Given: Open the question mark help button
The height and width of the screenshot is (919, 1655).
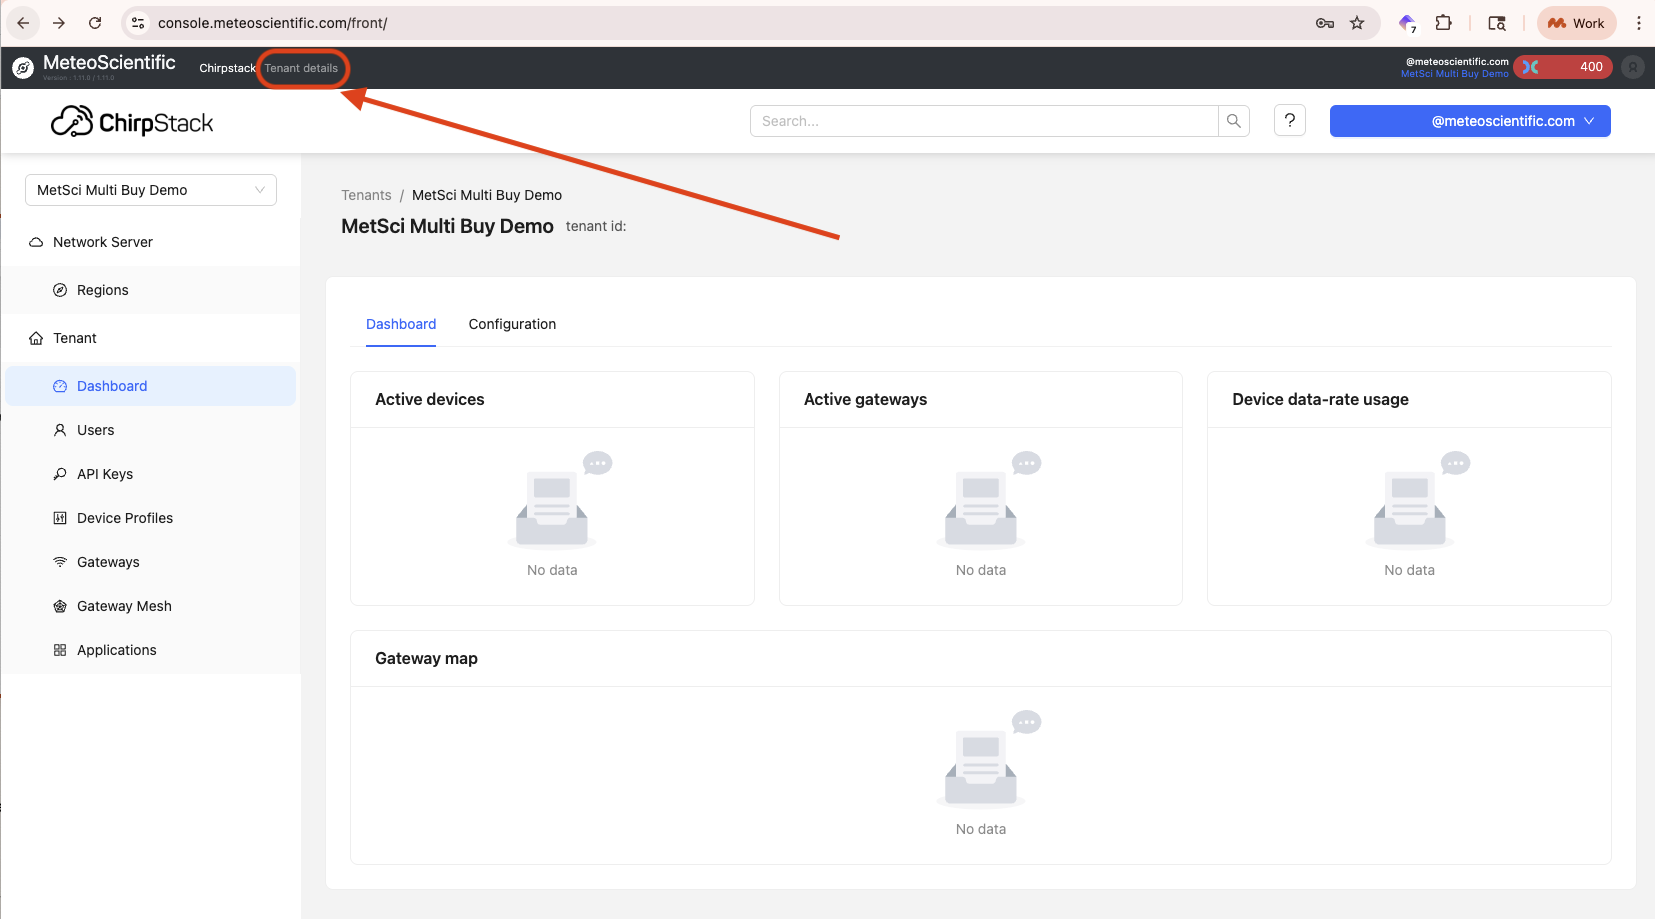Looking at the screenshot, I should pos(1289,121).
